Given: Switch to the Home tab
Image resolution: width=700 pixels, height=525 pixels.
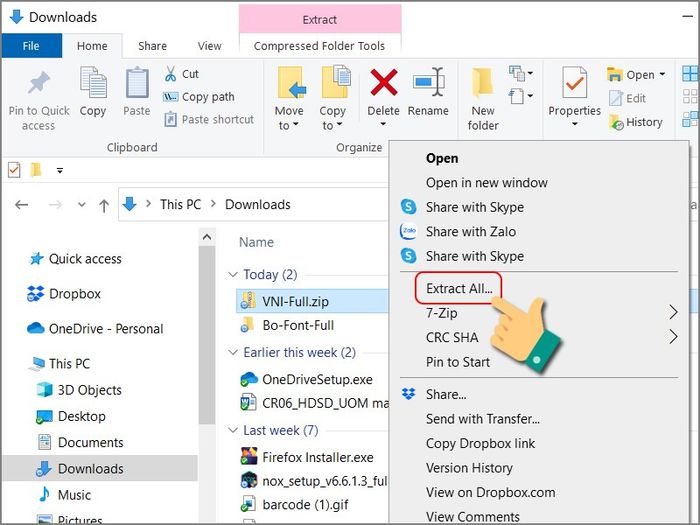Looking at the screenshot, I should [92, 46].
